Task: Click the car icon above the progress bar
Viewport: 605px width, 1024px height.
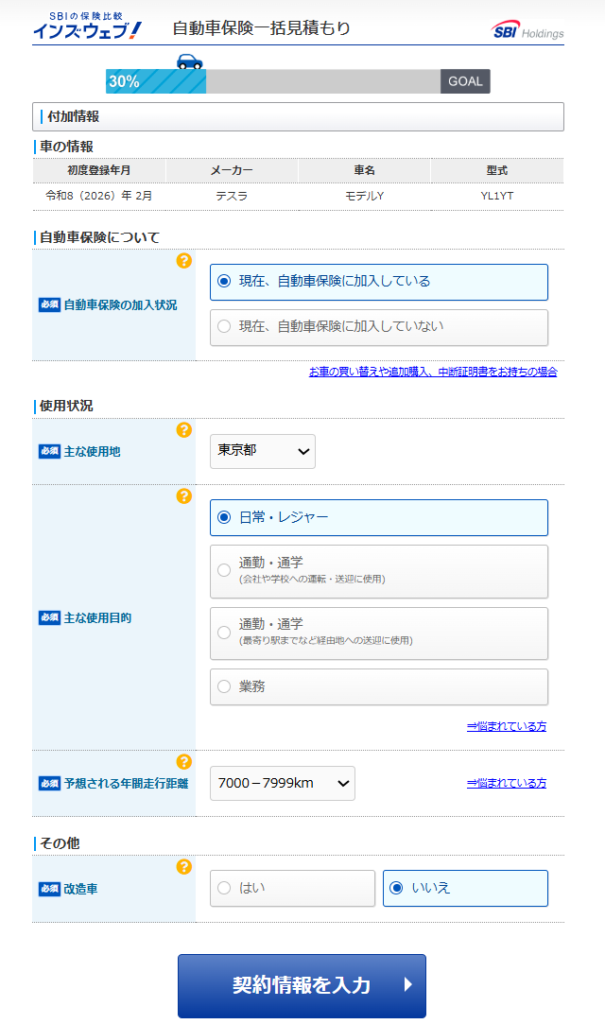Action: [x=189, y=61]
